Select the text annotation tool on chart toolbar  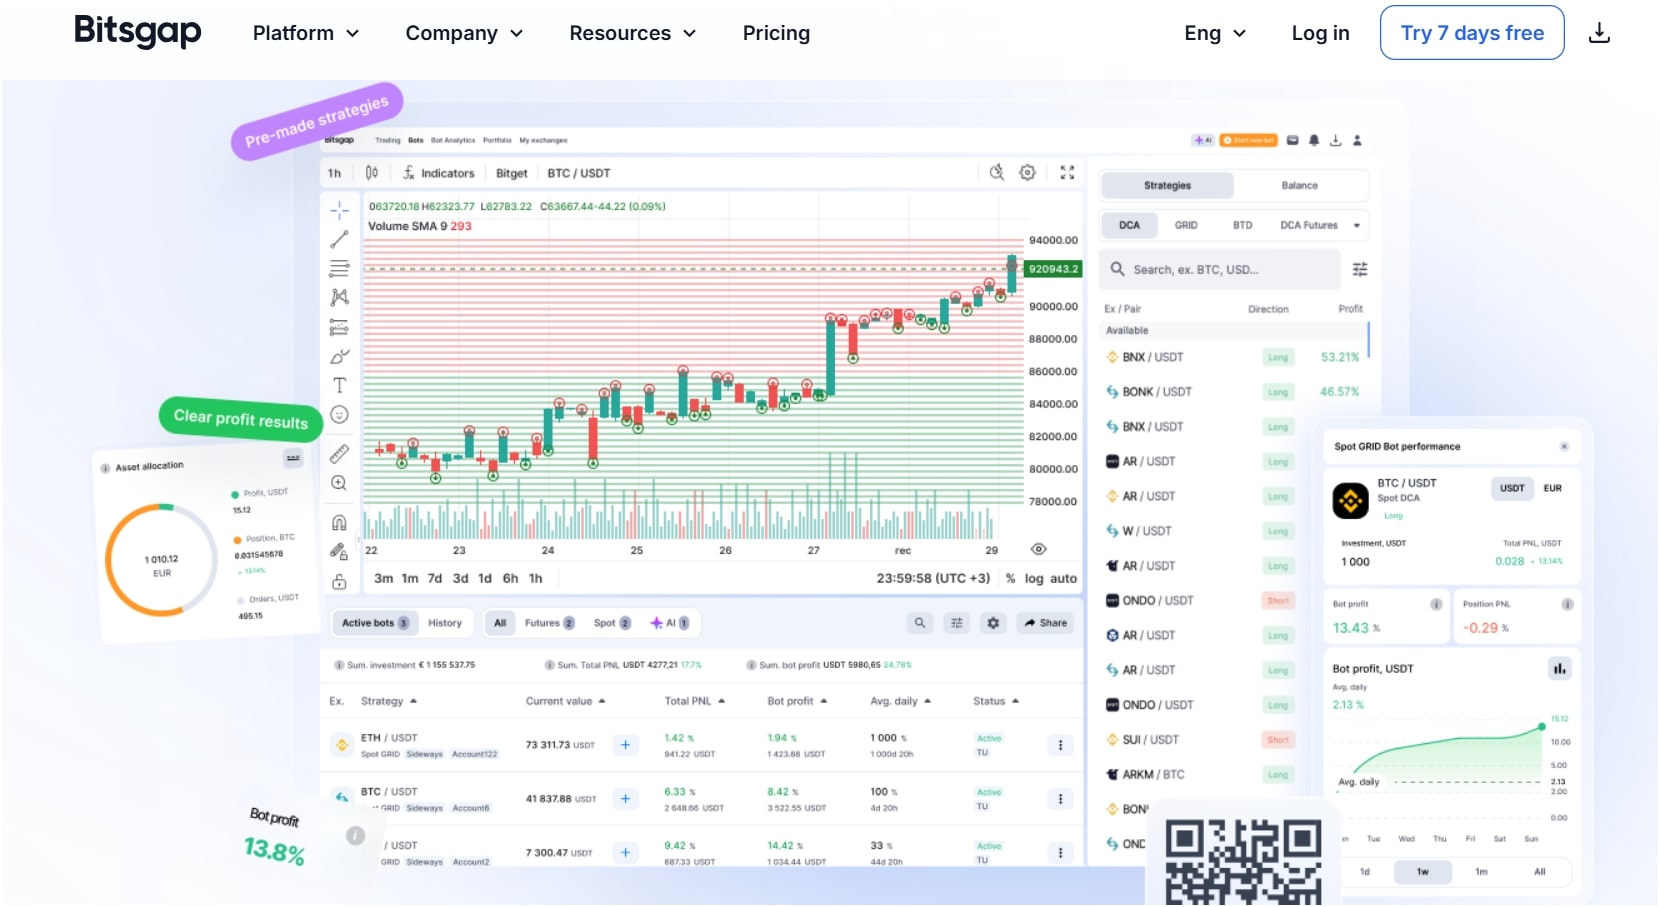[x=339, y=385]
